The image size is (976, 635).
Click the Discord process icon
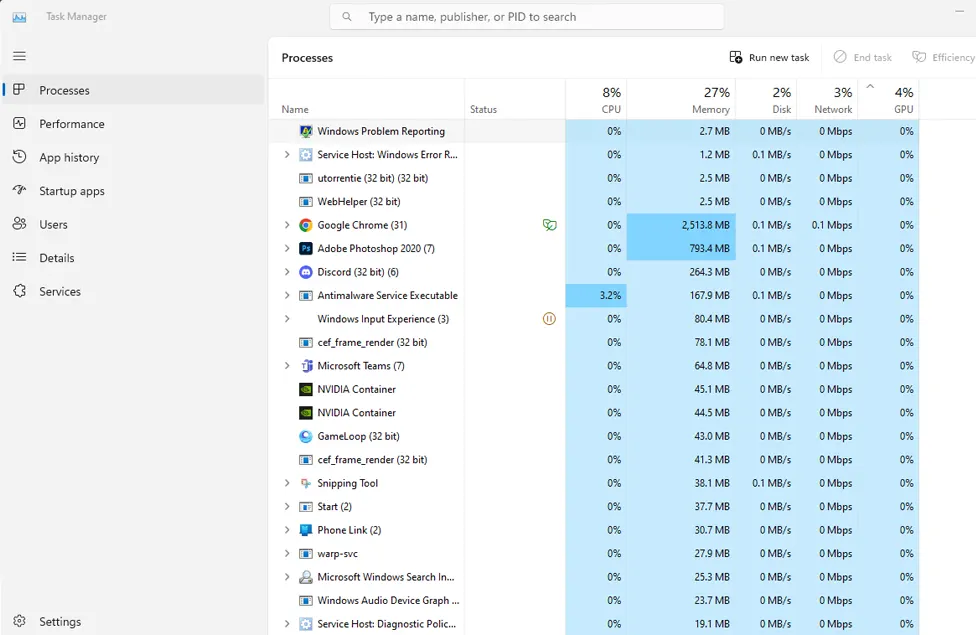pos(306,272)
